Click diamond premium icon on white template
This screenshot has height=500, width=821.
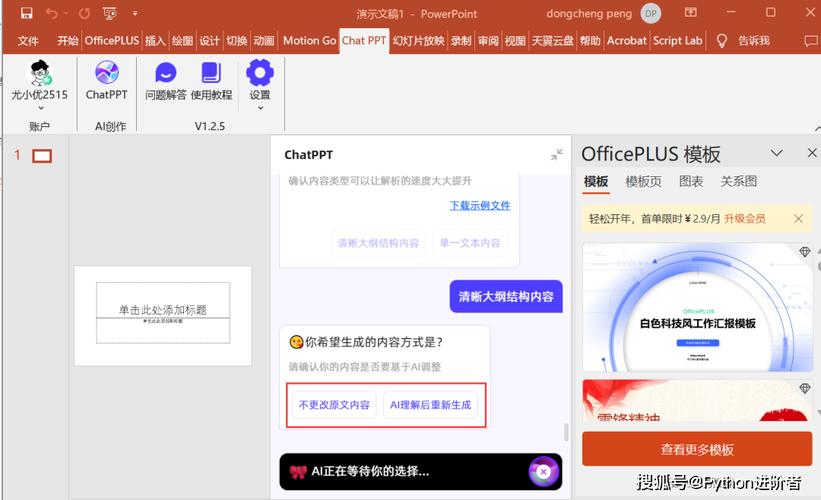tap(805, 251)
